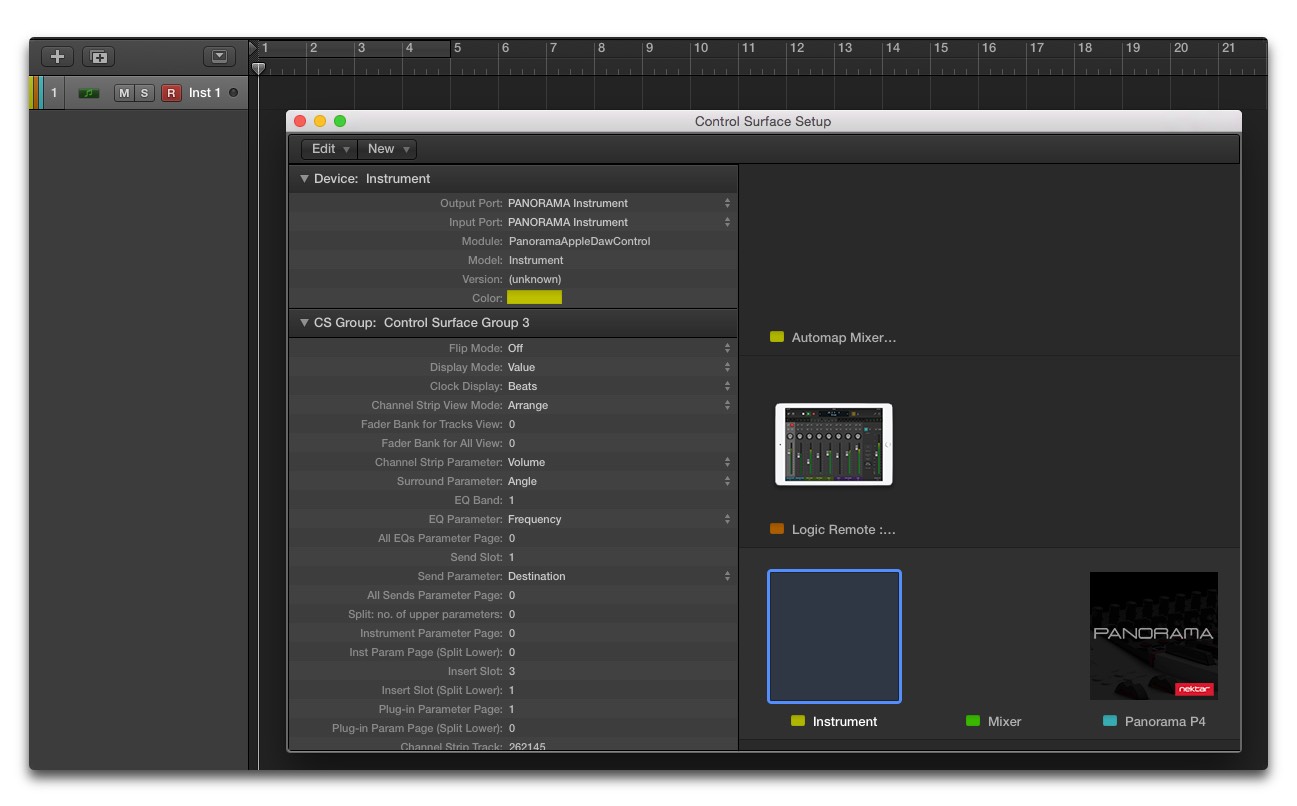This screenshot has width=1297, height=806.
Task: Add a new track with the plus button
Action: pyautogui.click(x=58, y=56)
